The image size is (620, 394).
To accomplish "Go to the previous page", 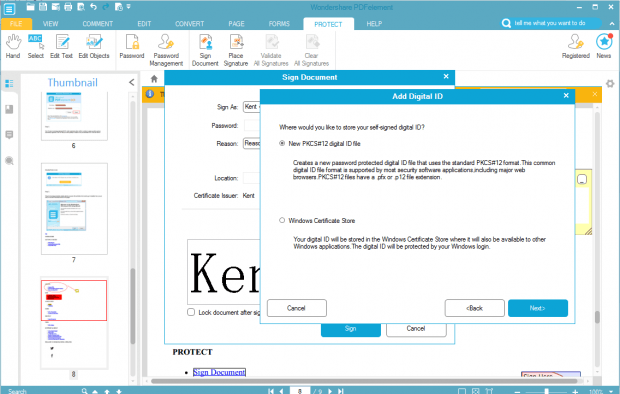I will point(282,391).
